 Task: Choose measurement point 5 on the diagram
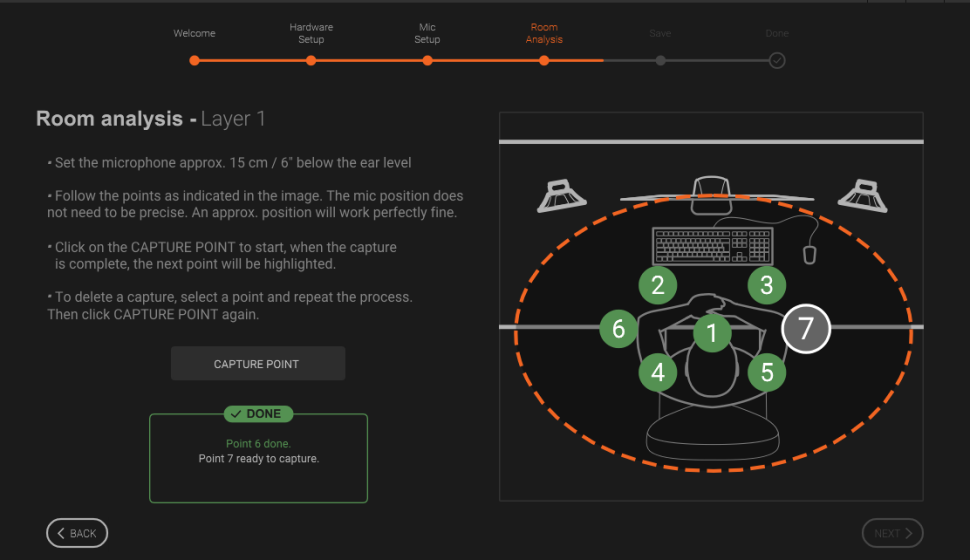click(767, 372)
